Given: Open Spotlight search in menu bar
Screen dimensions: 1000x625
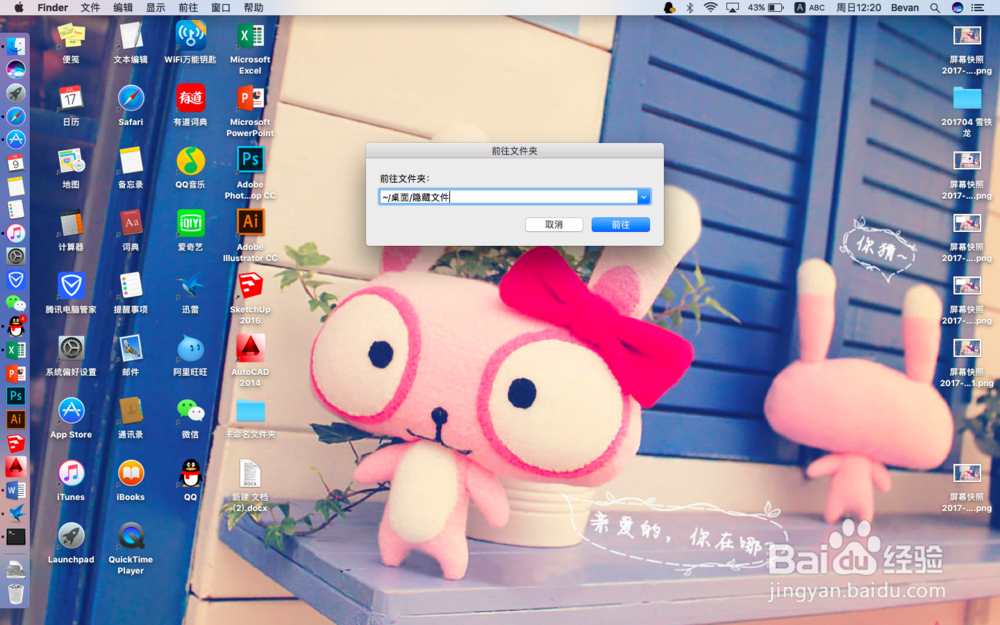Looking at the screenshot, I should (x=934, y=8).
